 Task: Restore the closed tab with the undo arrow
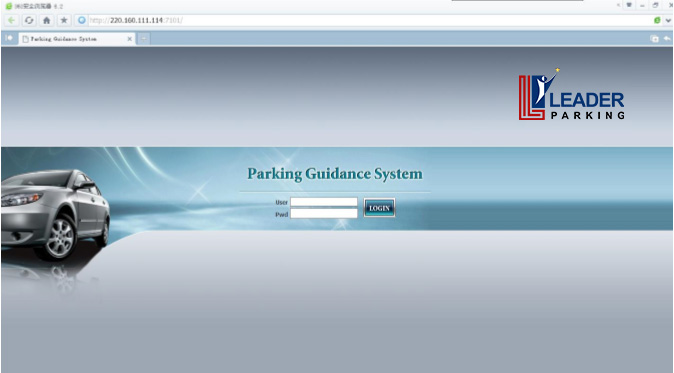(x=667, y=39)
